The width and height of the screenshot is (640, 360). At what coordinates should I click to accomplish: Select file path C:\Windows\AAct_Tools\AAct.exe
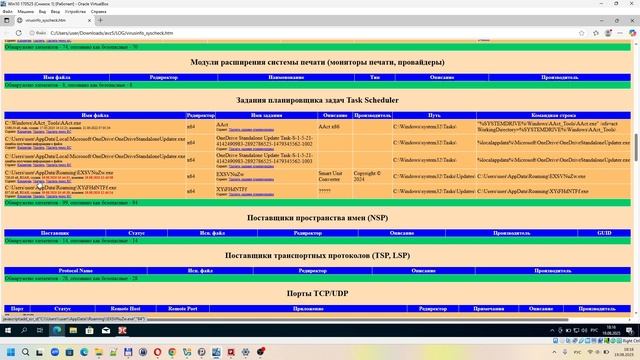coord(43,123)
